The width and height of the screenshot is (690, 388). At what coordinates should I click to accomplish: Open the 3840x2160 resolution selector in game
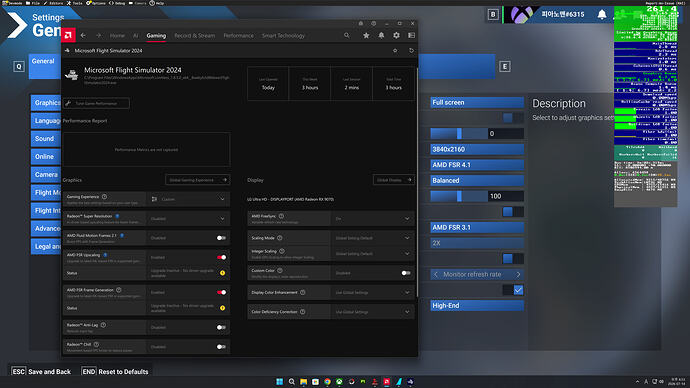(477, 149)
